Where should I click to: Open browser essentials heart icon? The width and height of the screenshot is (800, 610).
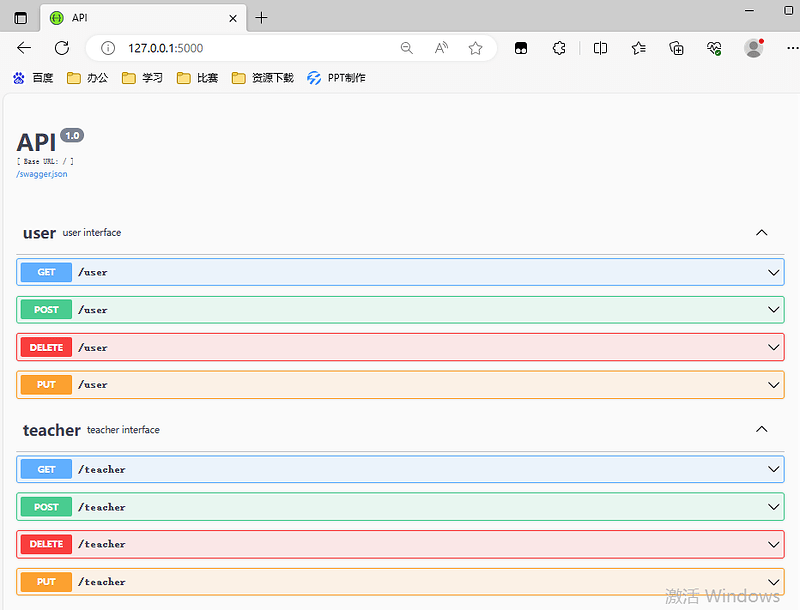[x=714, y=48]
